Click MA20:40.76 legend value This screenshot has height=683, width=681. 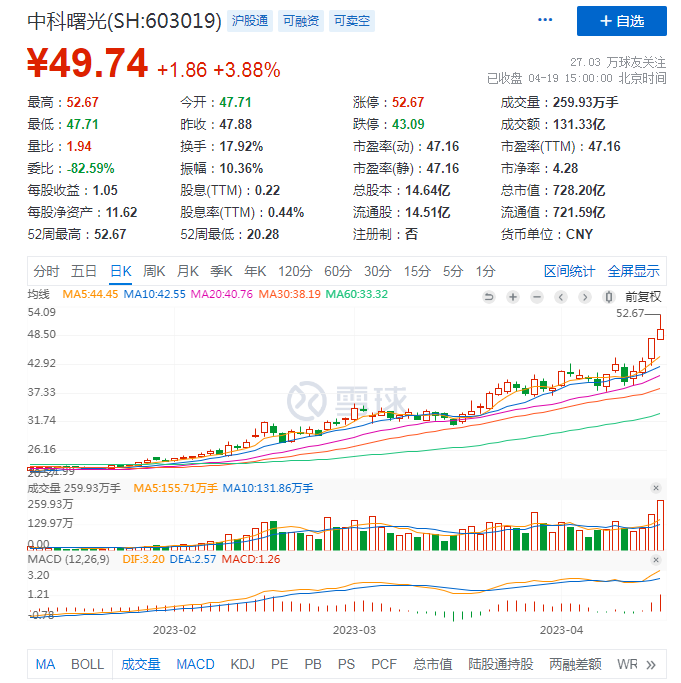pyautogui.click(x=222, y=294)
